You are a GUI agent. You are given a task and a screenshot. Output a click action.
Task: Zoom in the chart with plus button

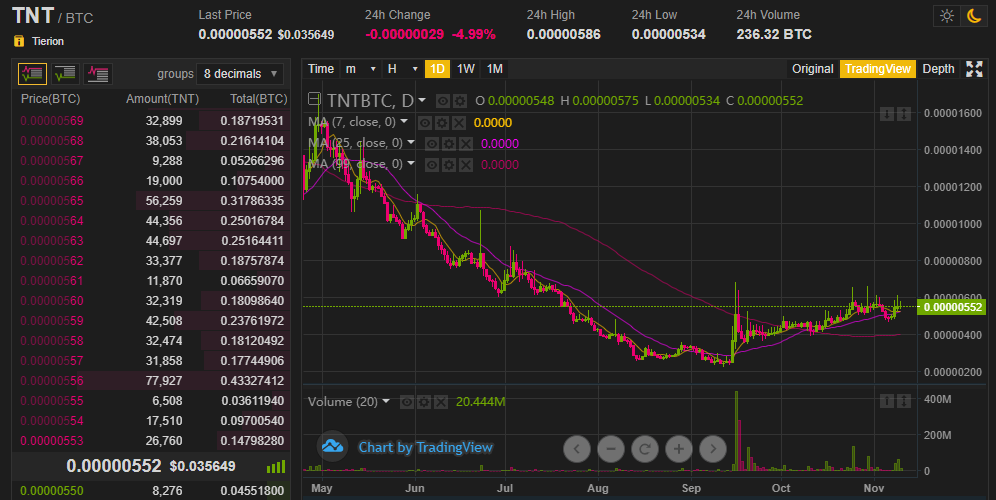click(679, 449)
